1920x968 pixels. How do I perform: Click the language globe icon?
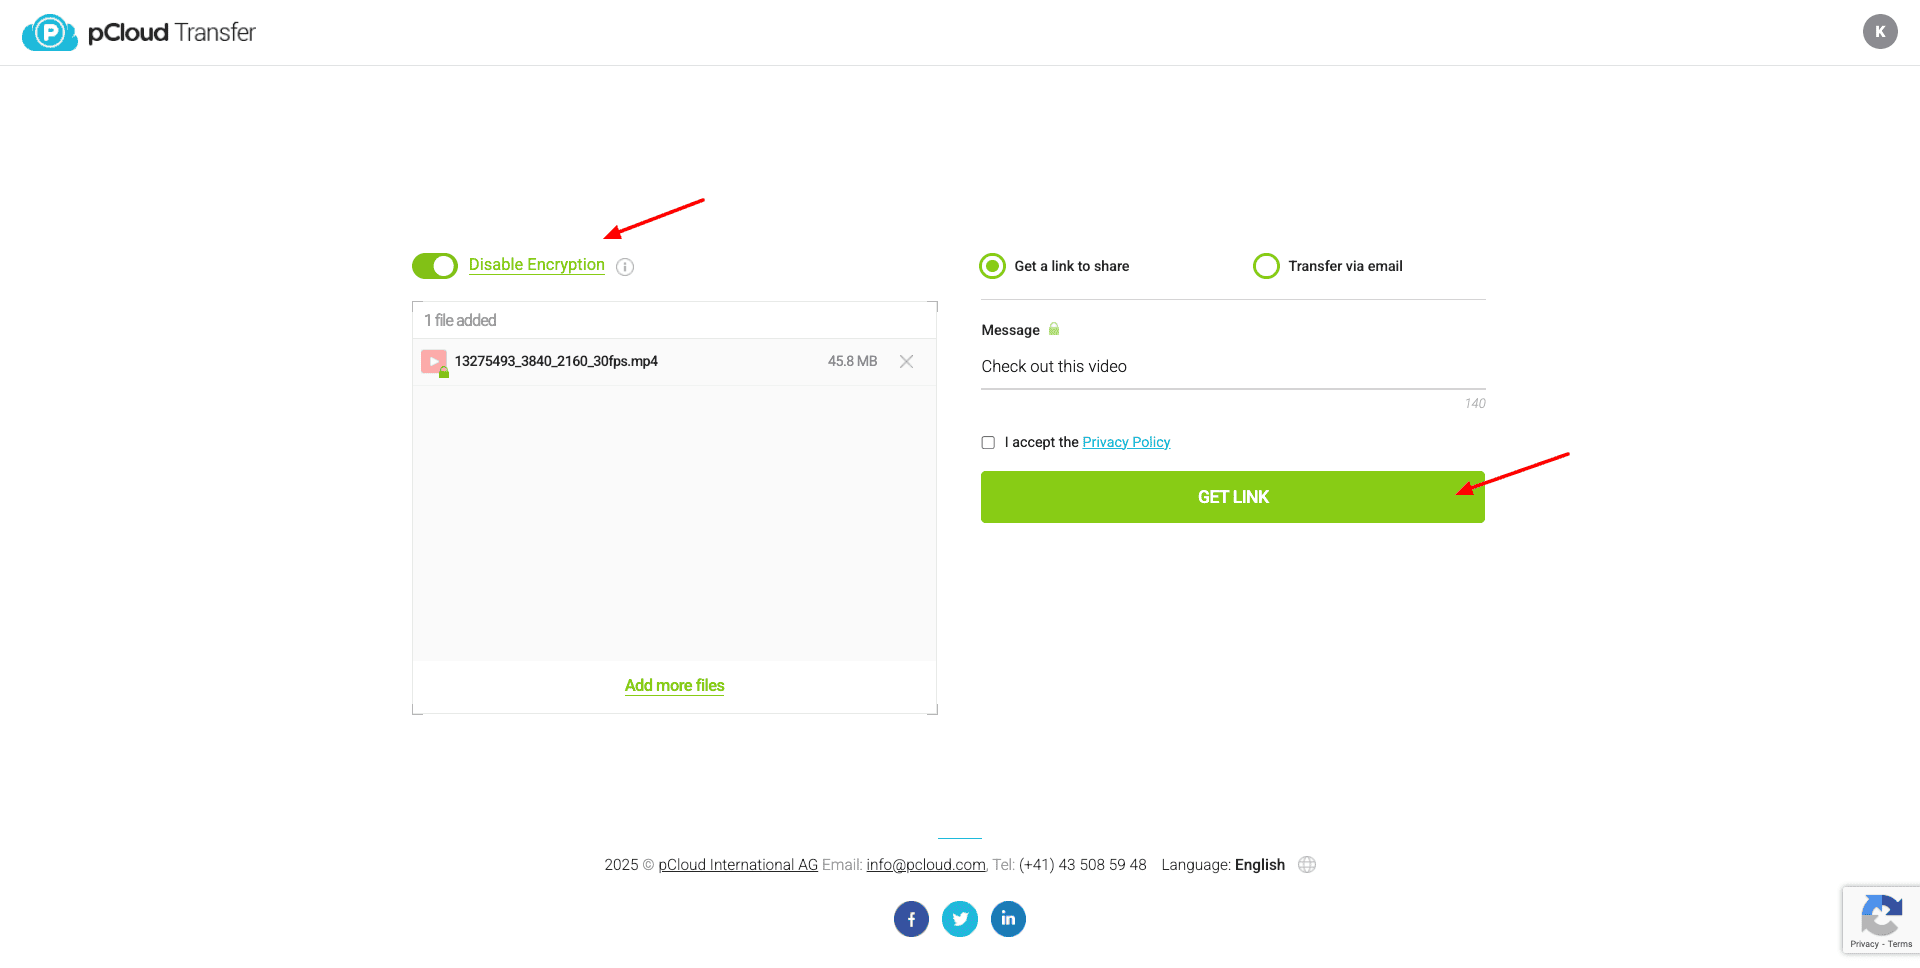(1307, 865)
